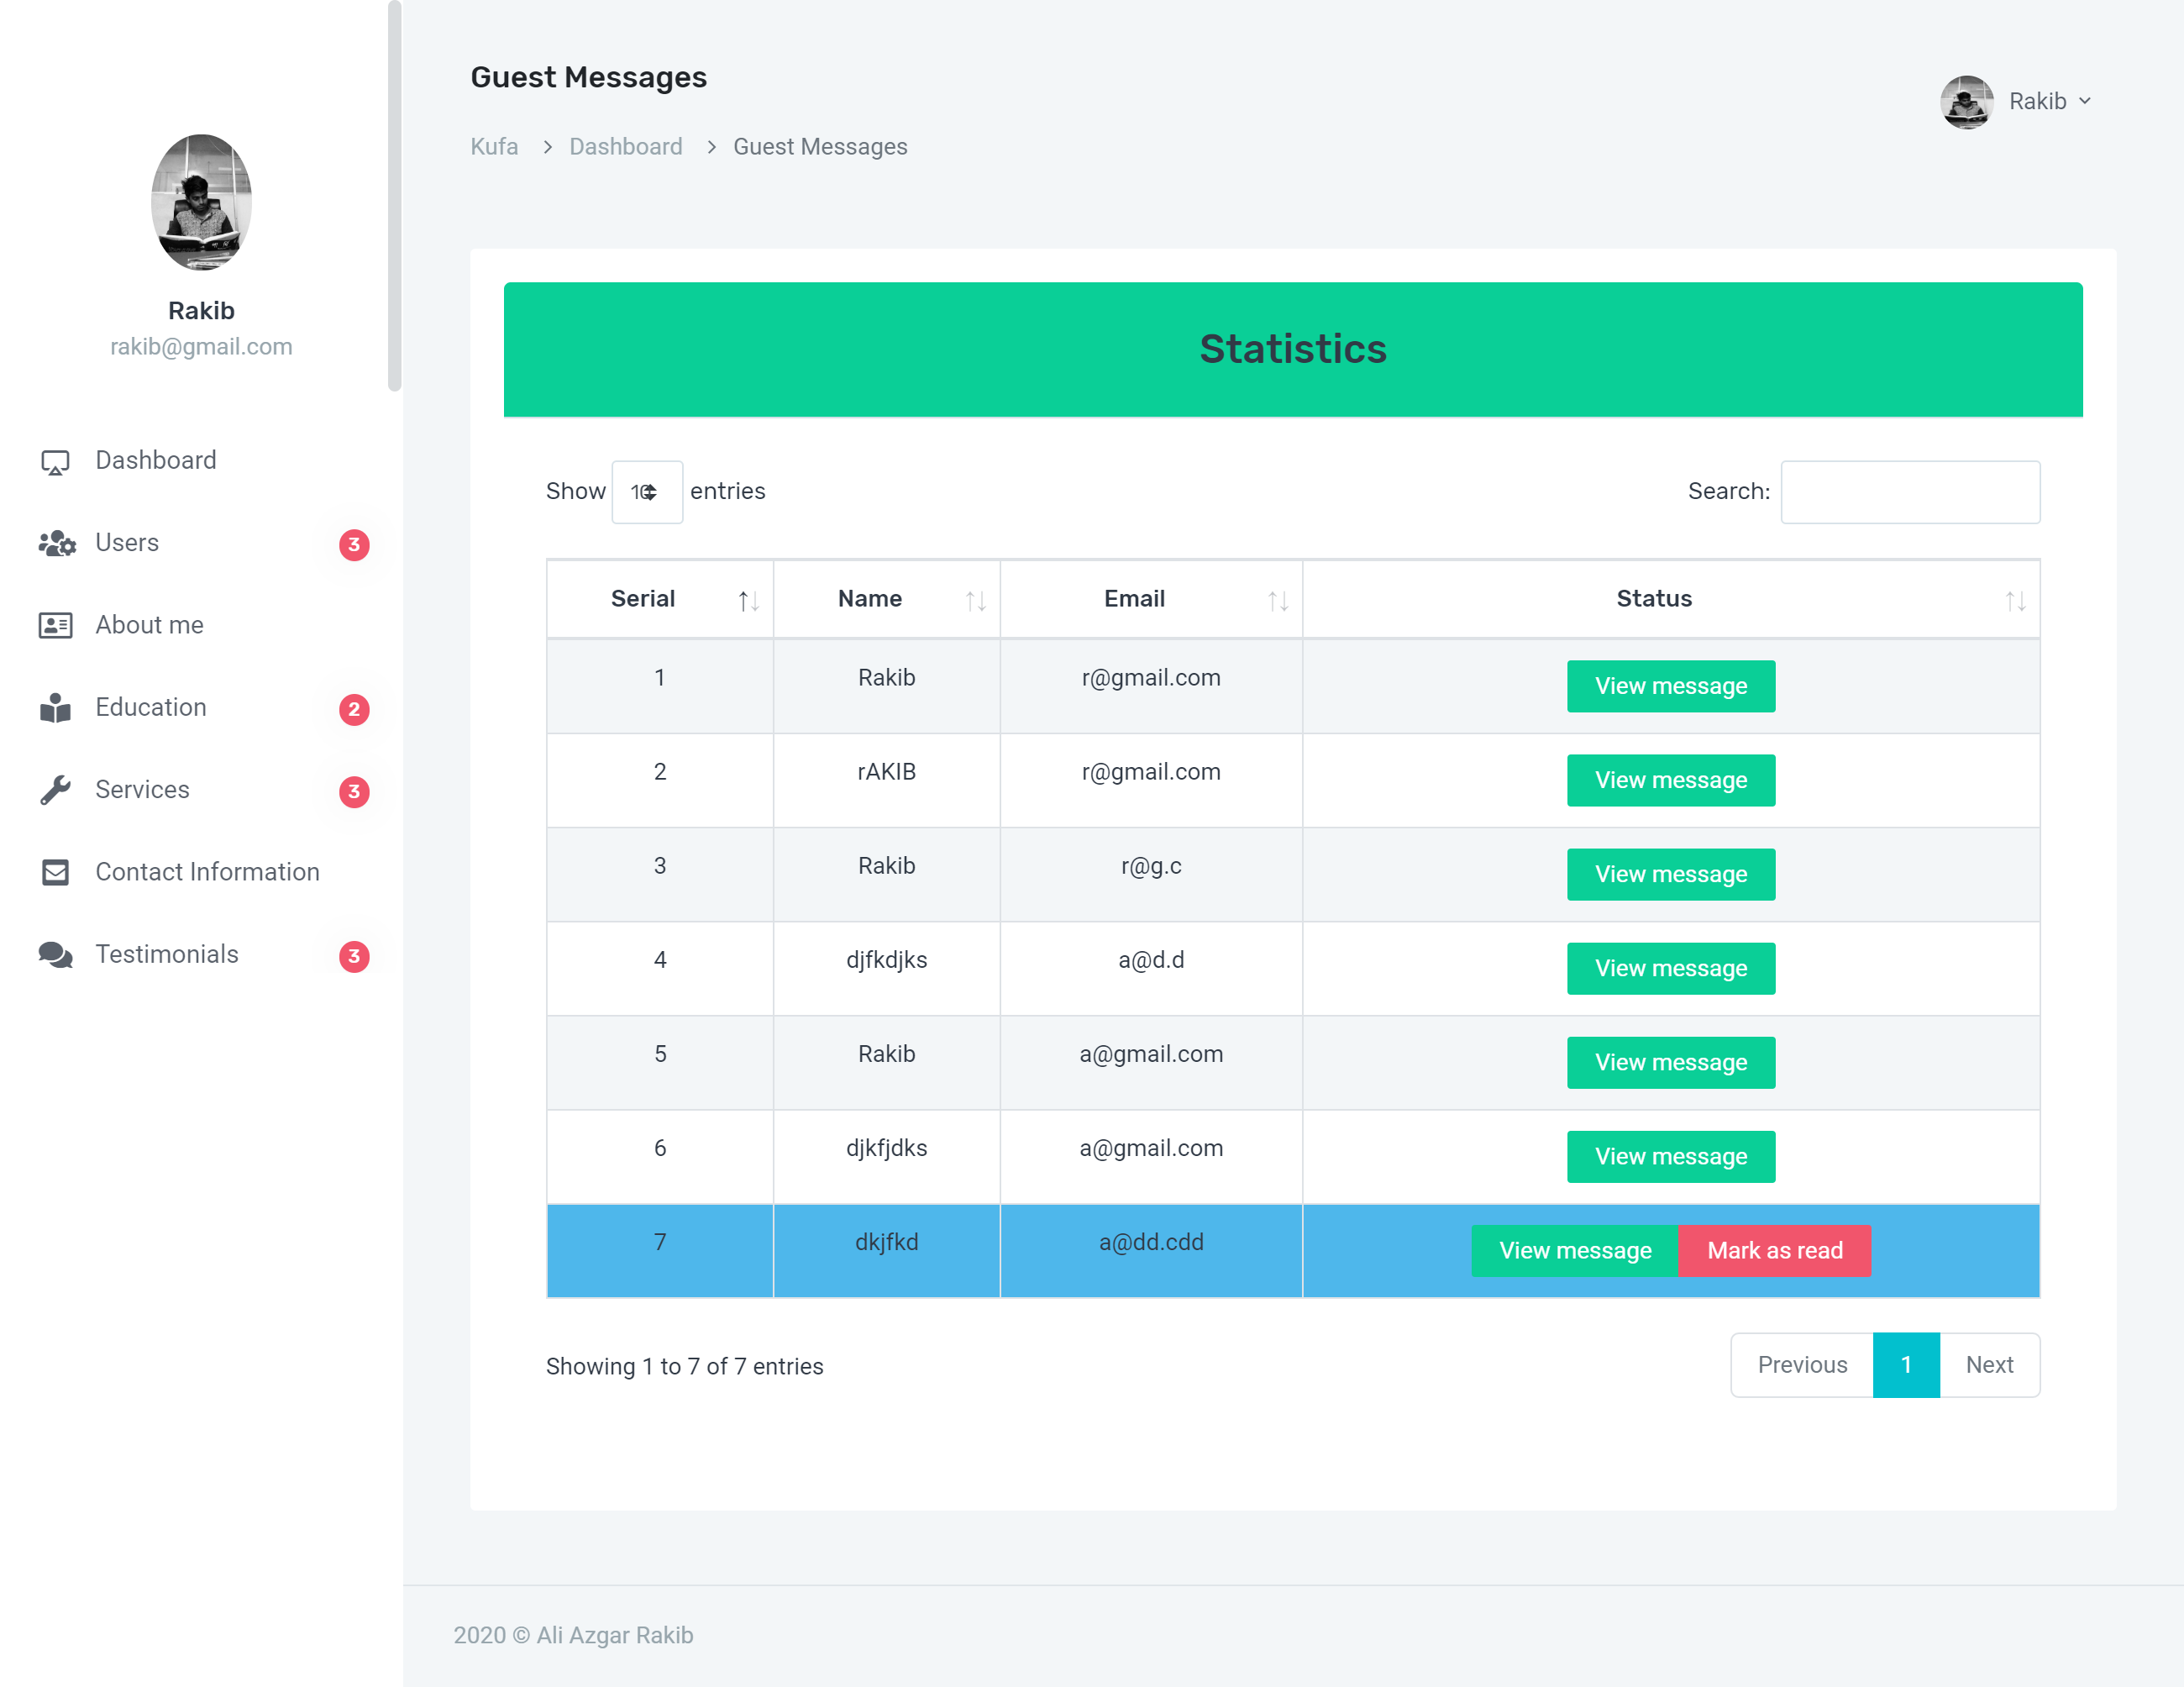Click the Users group icon
Viewport: 2184px width, 1687px height.
pyautogui.click(x=56, y=543)
